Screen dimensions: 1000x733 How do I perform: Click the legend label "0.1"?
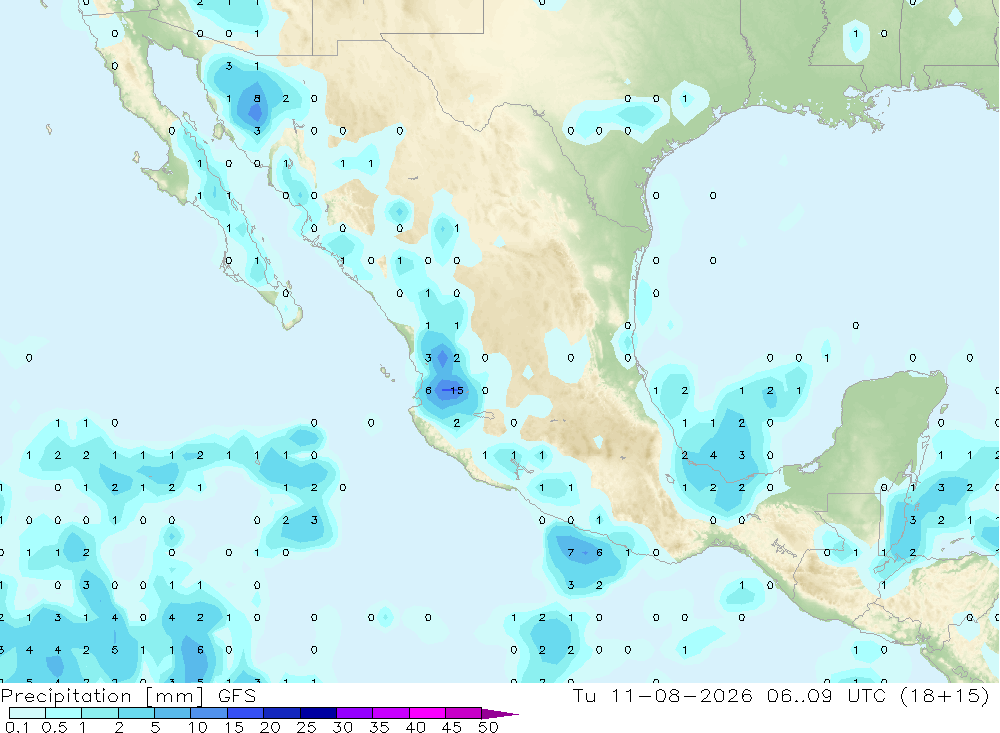(17, 727)
